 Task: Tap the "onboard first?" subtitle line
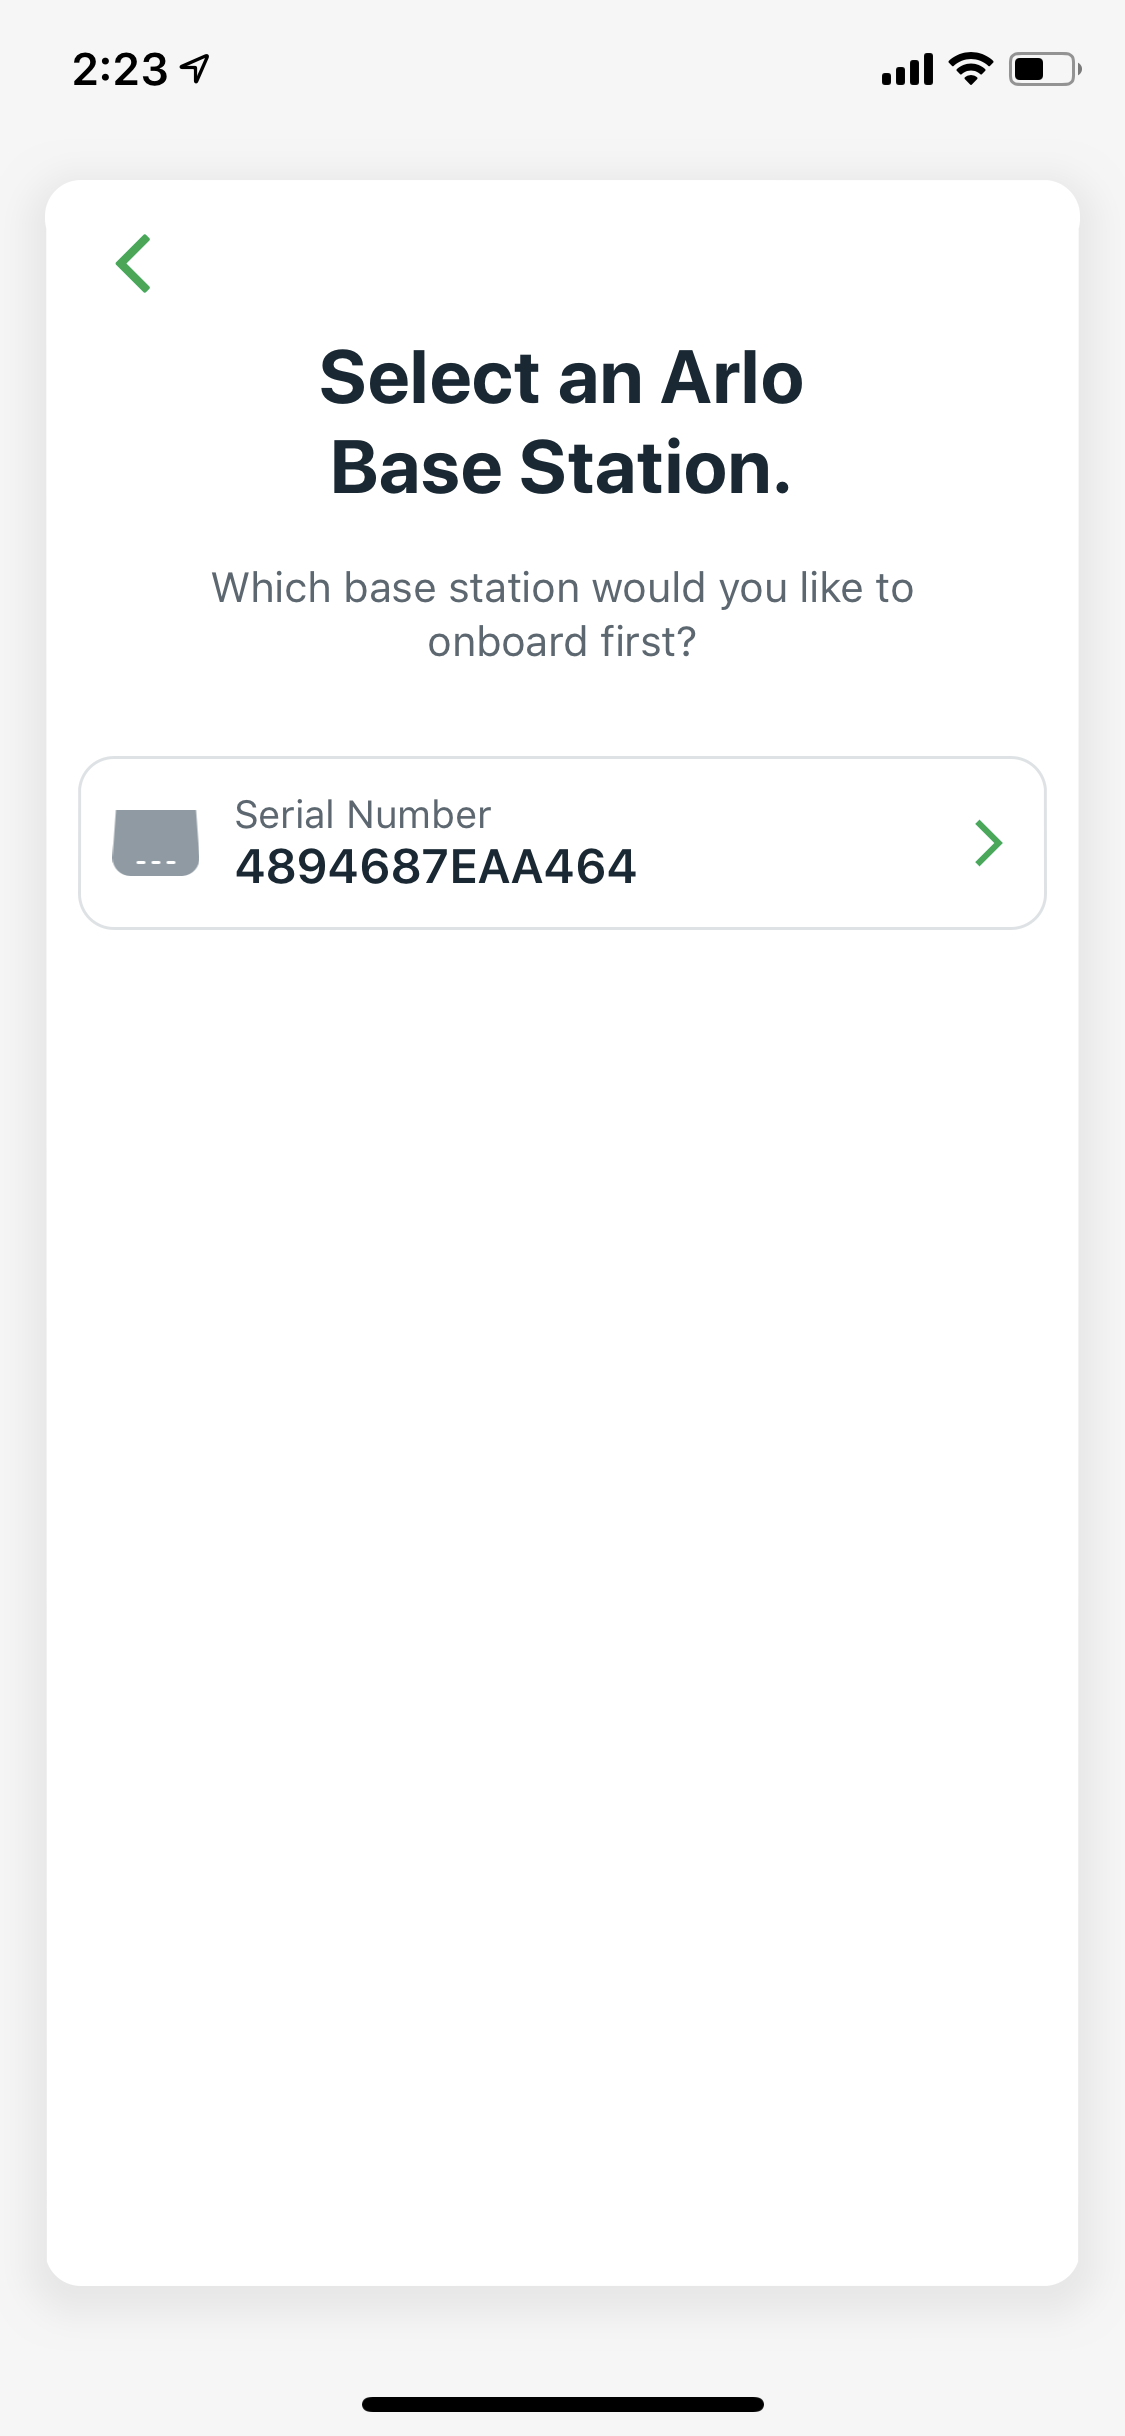561,642
